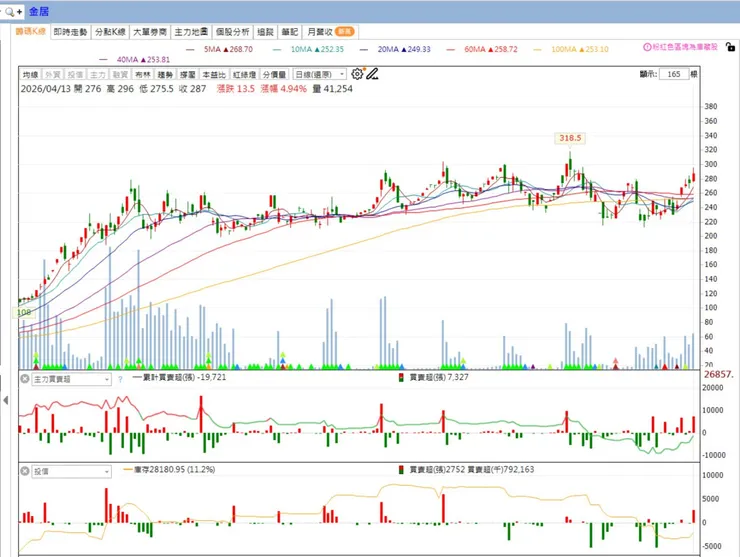The height and width of the screenshot is (557, 740).
Task: Open chart settings gear icon
Action: pos(357,74)
